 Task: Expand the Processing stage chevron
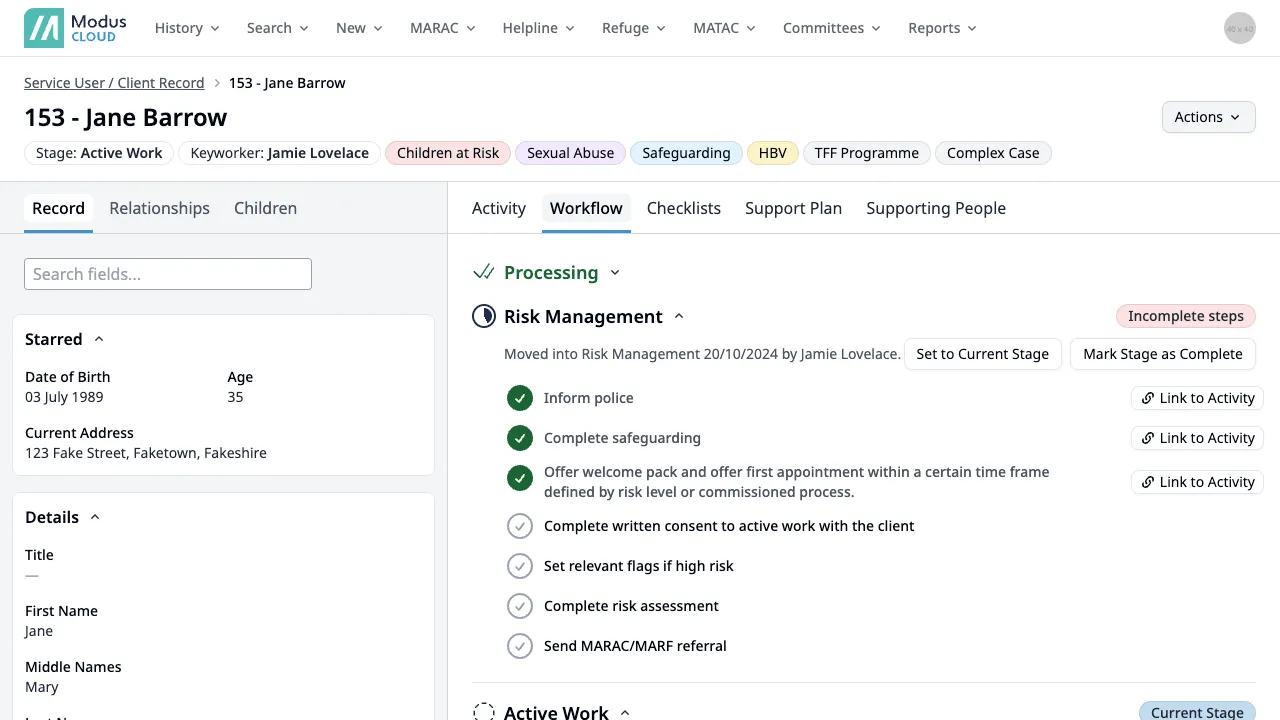pos(615,273)
